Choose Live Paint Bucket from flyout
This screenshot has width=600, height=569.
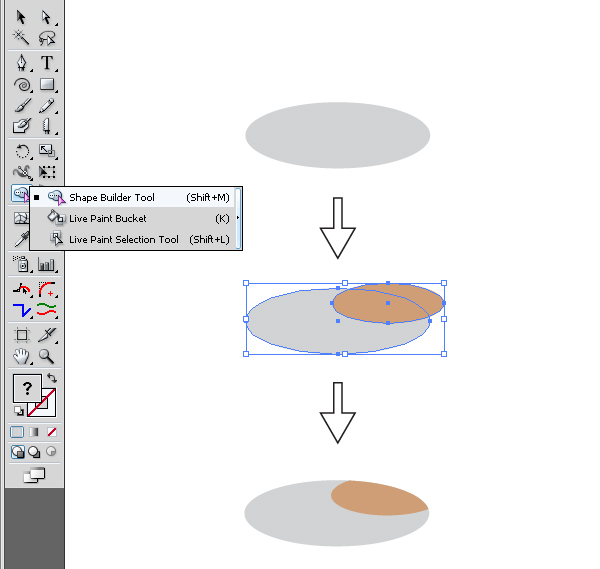click(x=132, y=218)
